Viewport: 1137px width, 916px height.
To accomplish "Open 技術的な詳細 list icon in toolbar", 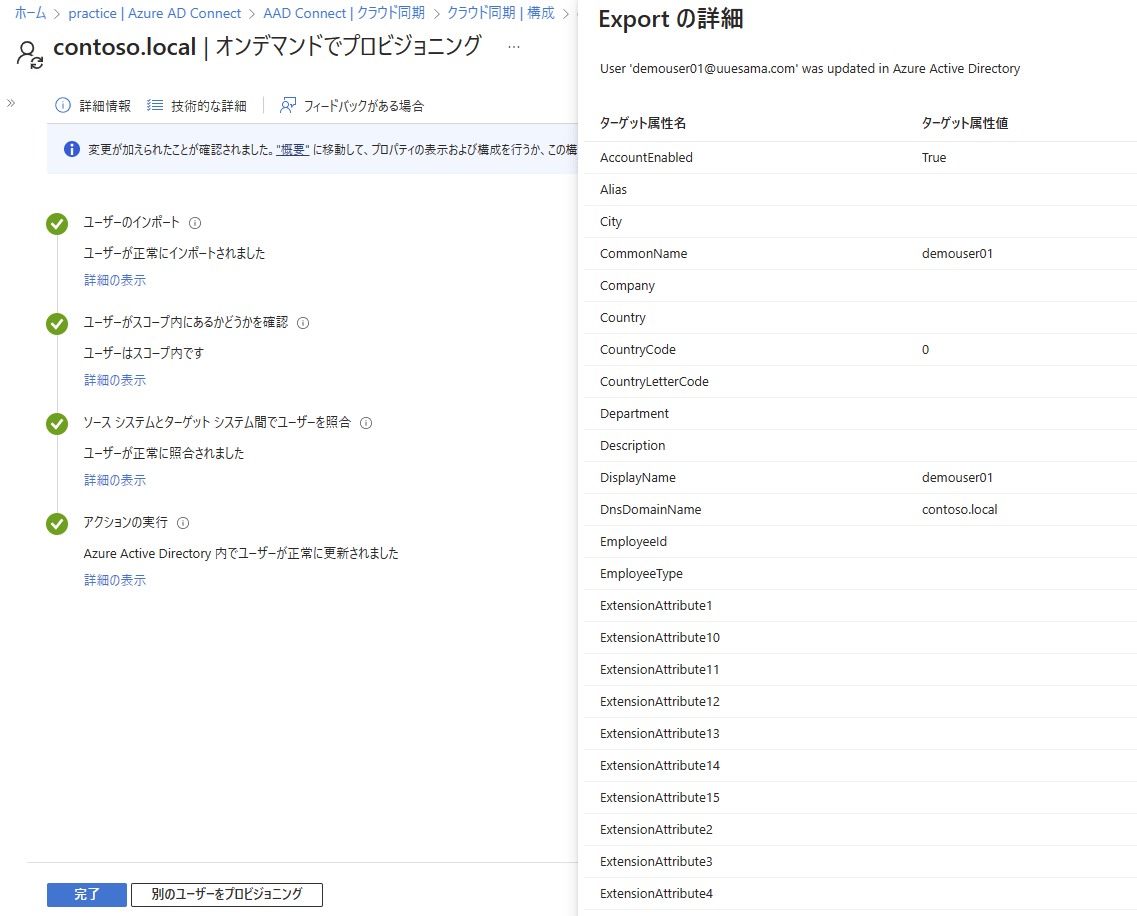I will [154, 106].
